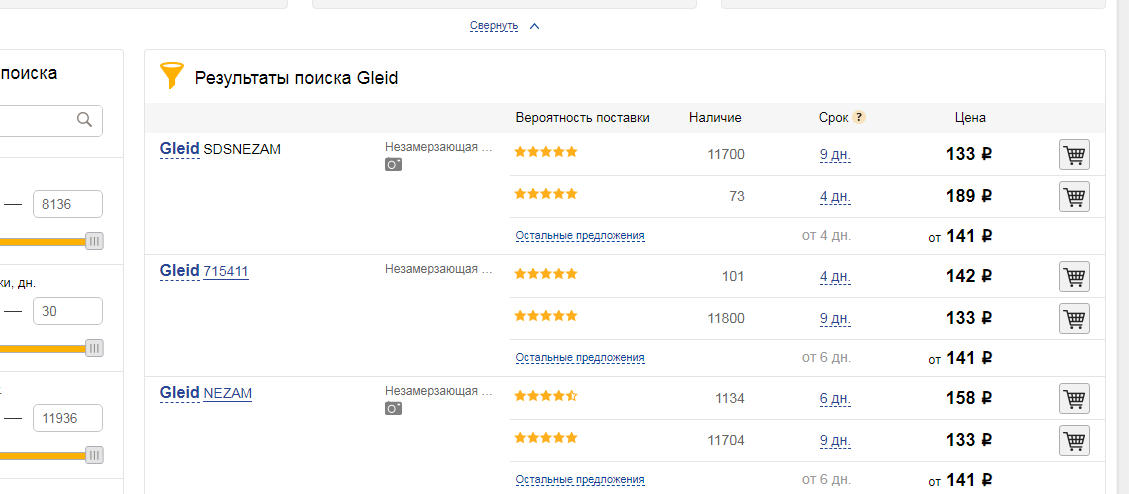The image size is (1129, 494).
Task: Click input field containing 11936
Action: pyautogui.click(x=68, y=418)
